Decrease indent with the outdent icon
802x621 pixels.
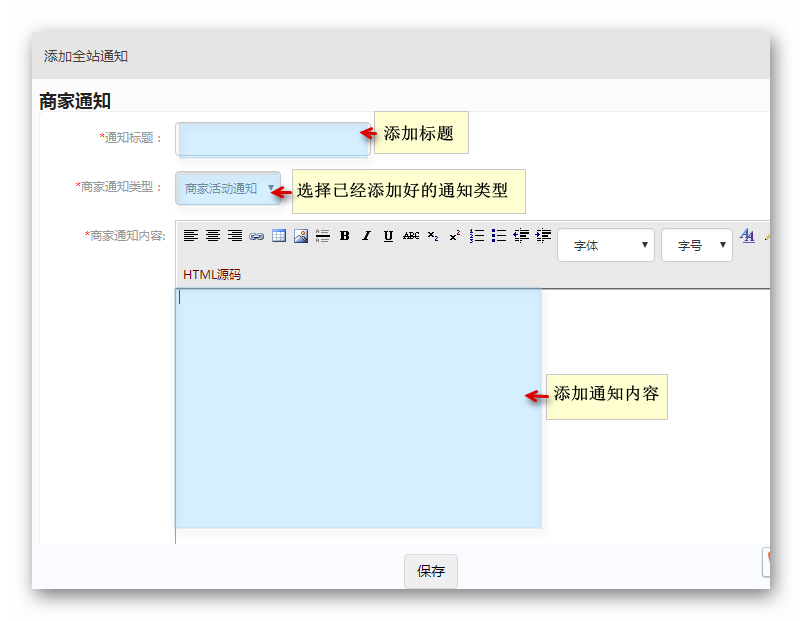pyautogui.click(x=521, y=235)
